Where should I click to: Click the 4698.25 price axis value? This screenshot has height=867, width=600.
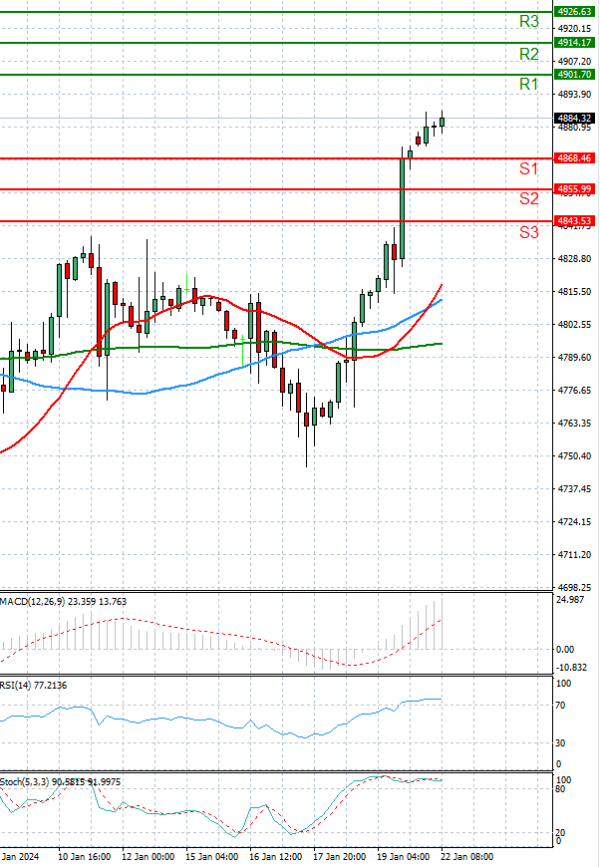[574, 587]
